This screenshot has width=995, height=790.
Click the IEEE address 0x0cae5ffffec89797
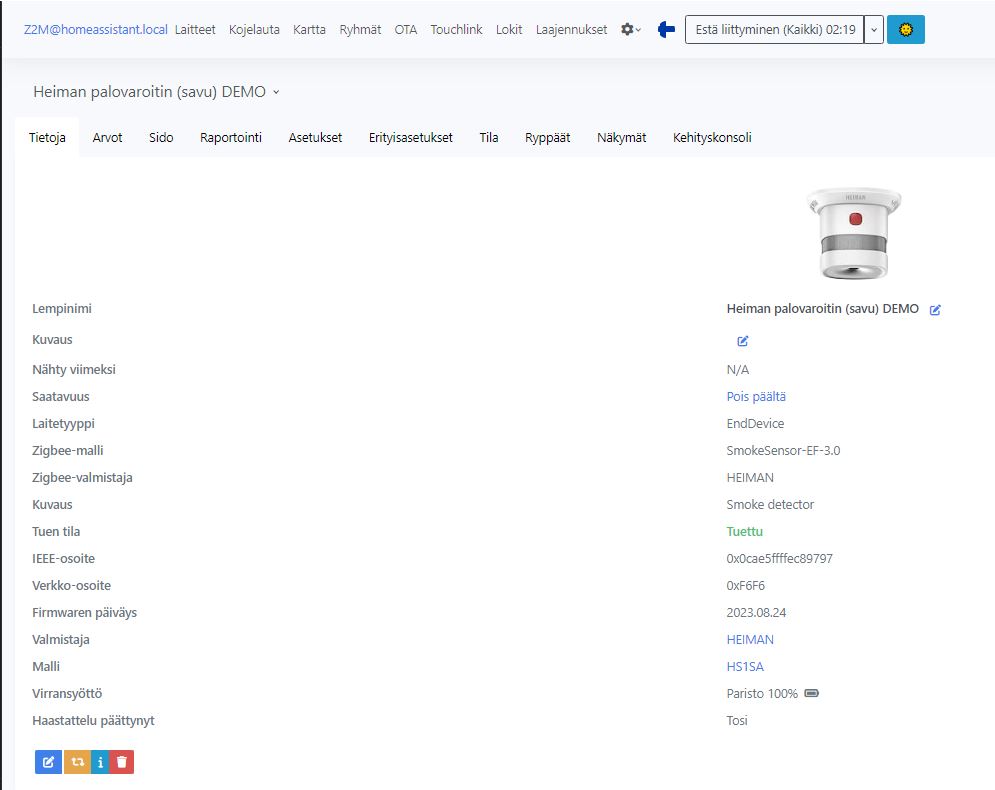779,558
